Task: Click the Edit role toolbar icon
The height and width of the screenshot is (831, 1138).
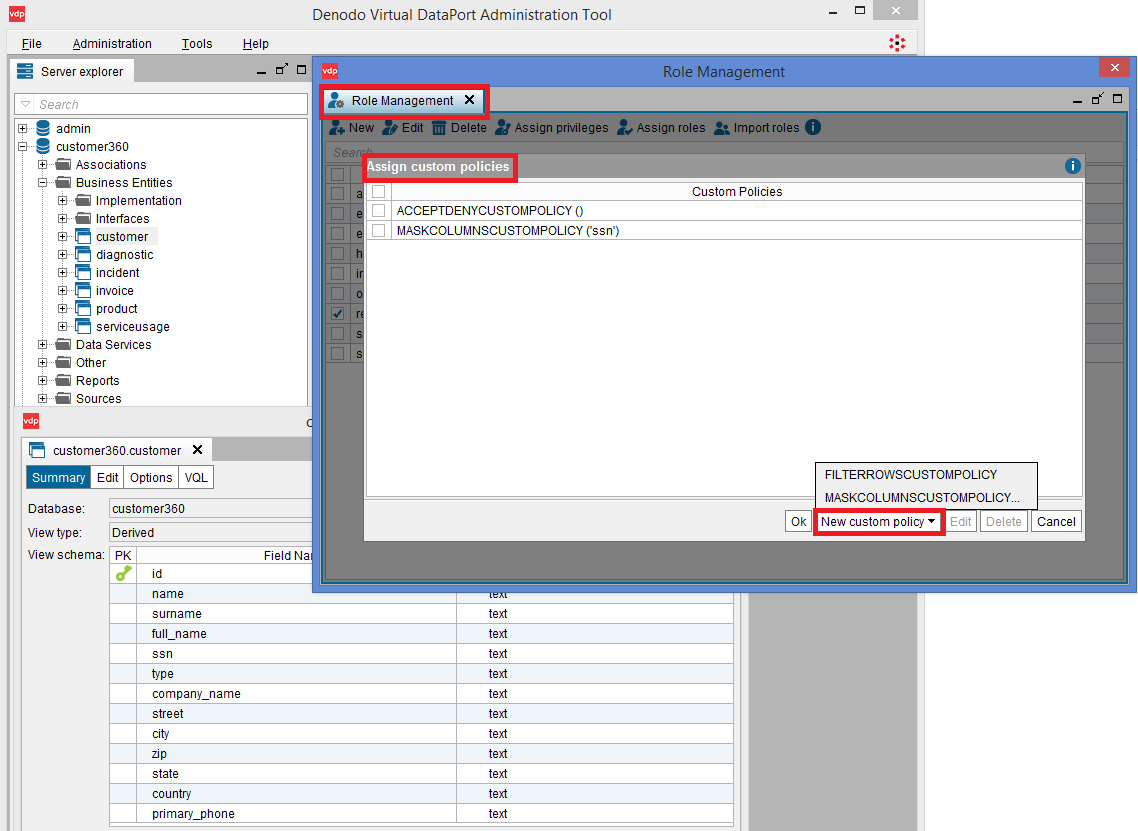Action: [x=390, y=128]
